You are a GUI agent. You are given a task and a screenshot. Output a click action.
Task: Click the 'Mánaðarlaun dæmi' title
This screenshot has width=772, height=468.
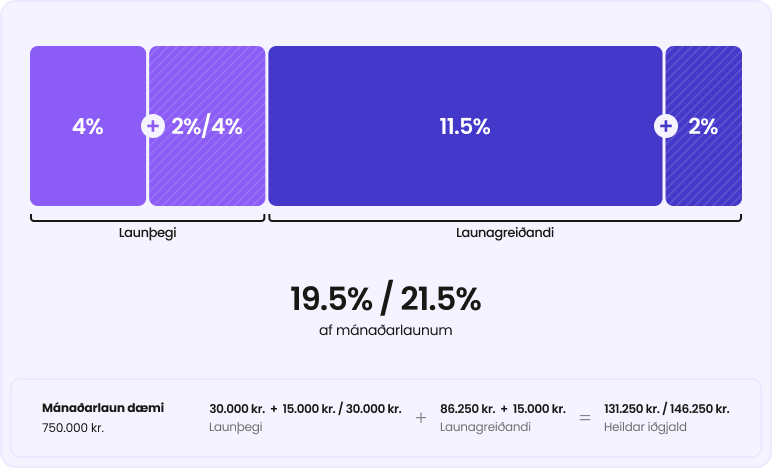[103, 408]
